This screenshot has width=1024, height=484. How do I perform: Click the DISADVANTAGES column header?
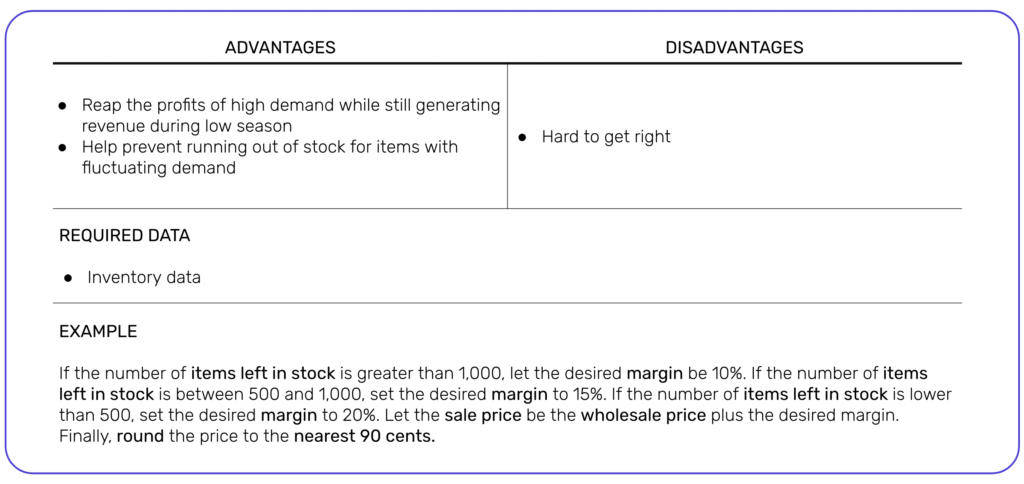734,47
